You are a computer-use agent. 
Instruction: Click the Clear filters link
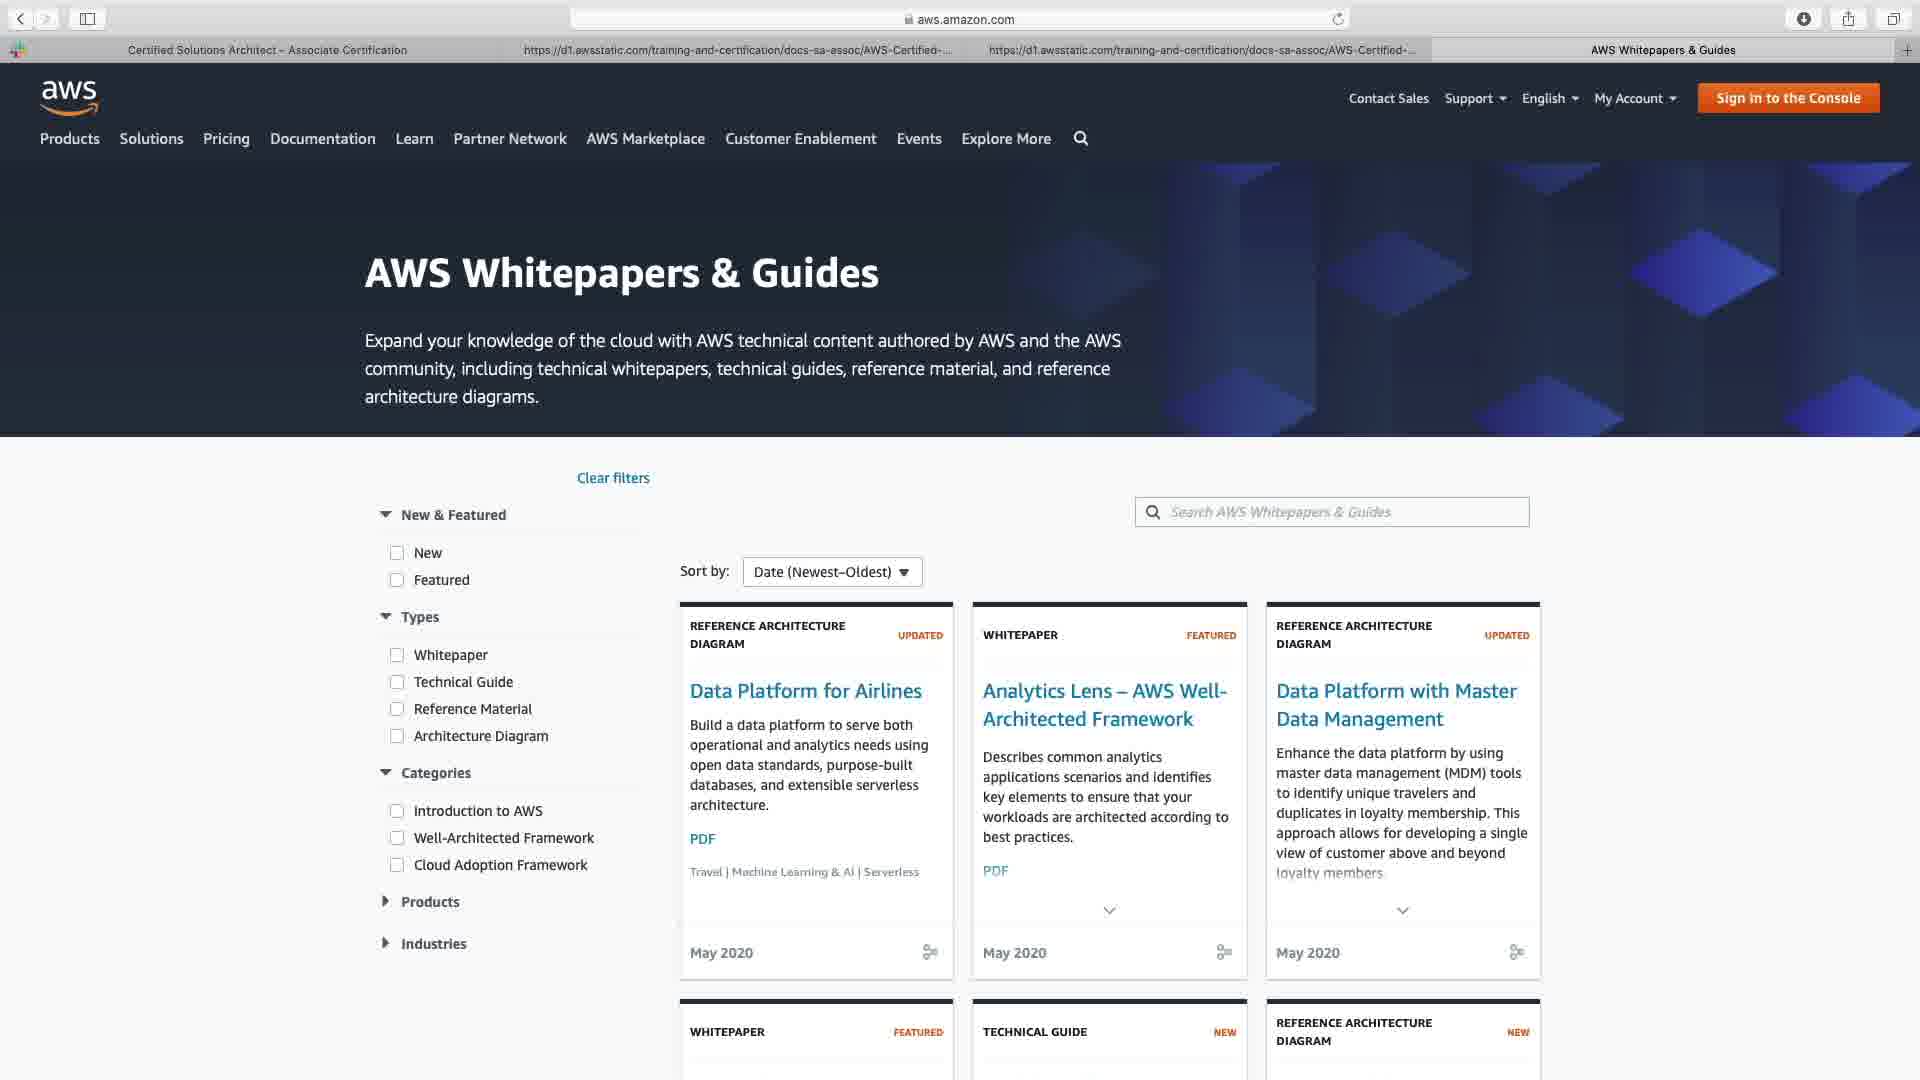[x=613, y=478]
